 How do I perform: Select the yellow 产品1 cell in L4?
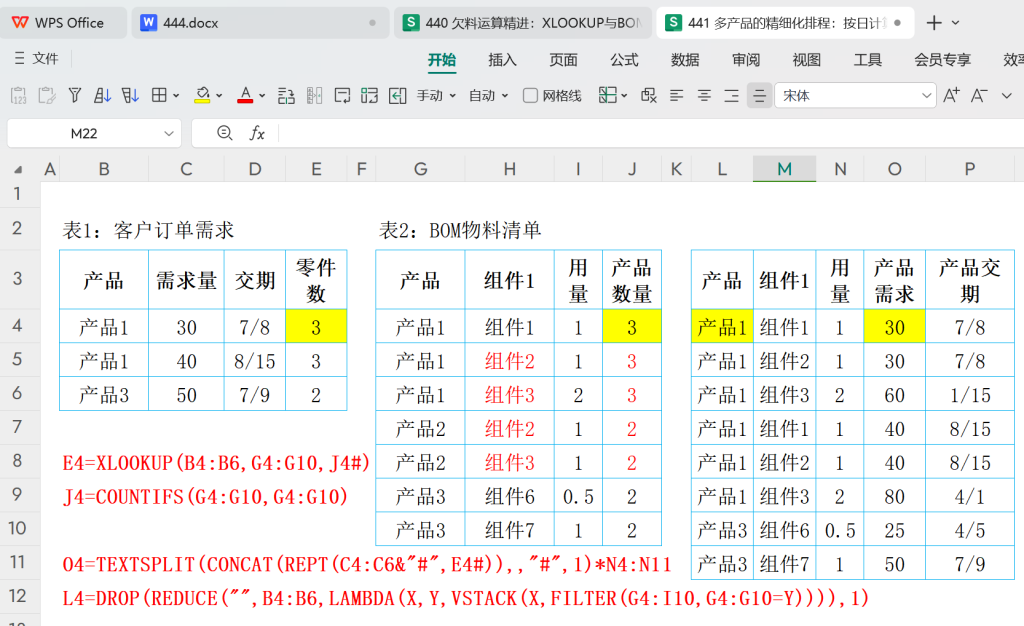coord(722,326)
